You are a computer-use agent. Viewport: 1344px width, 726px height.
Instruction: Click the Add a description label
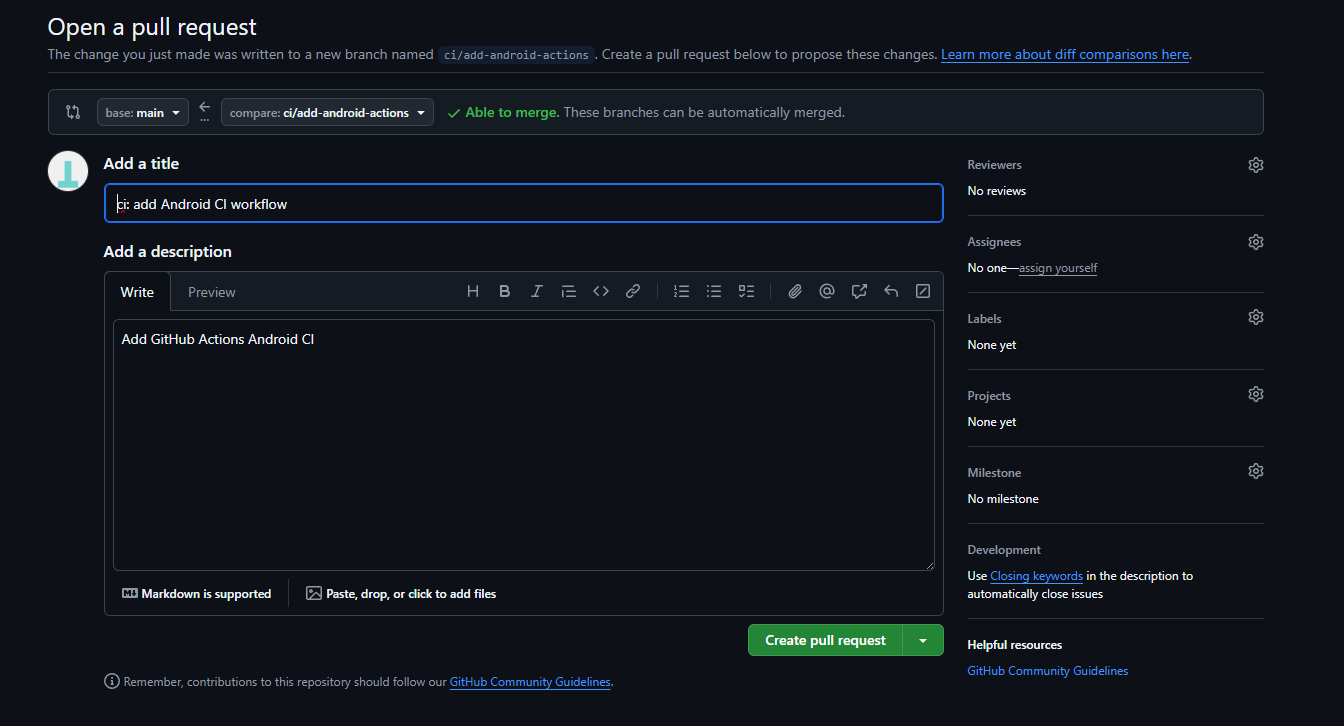(168, 251)
